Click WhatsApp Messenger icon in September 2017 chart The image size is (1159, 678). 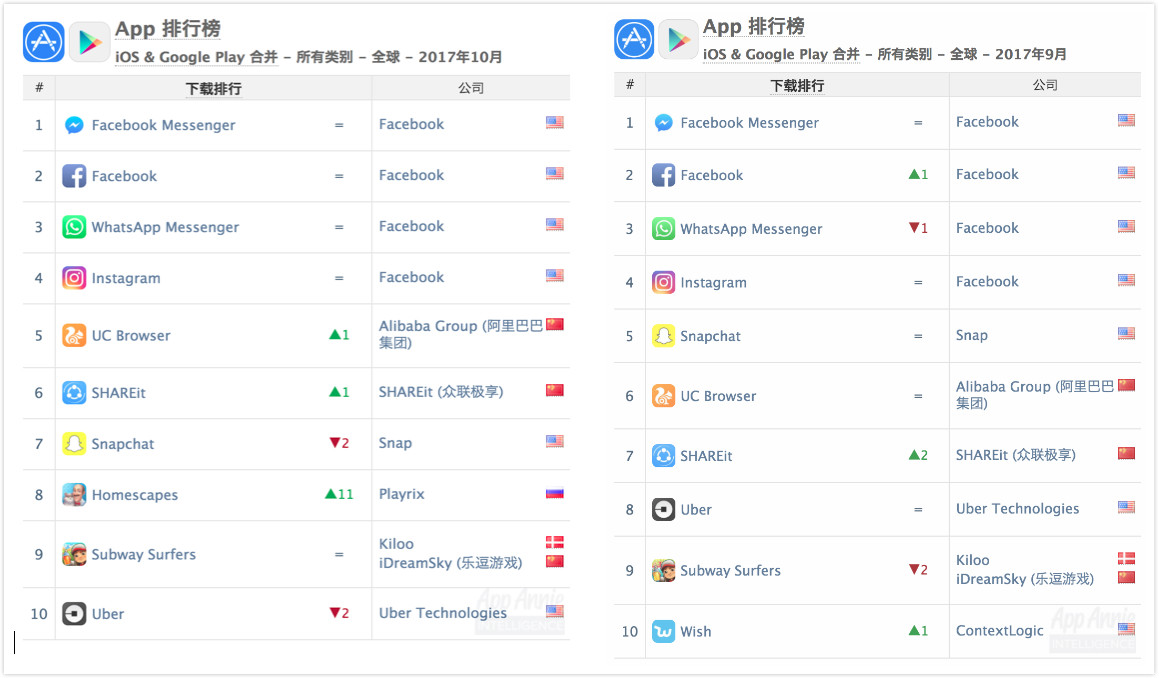[x=664, y=228]
